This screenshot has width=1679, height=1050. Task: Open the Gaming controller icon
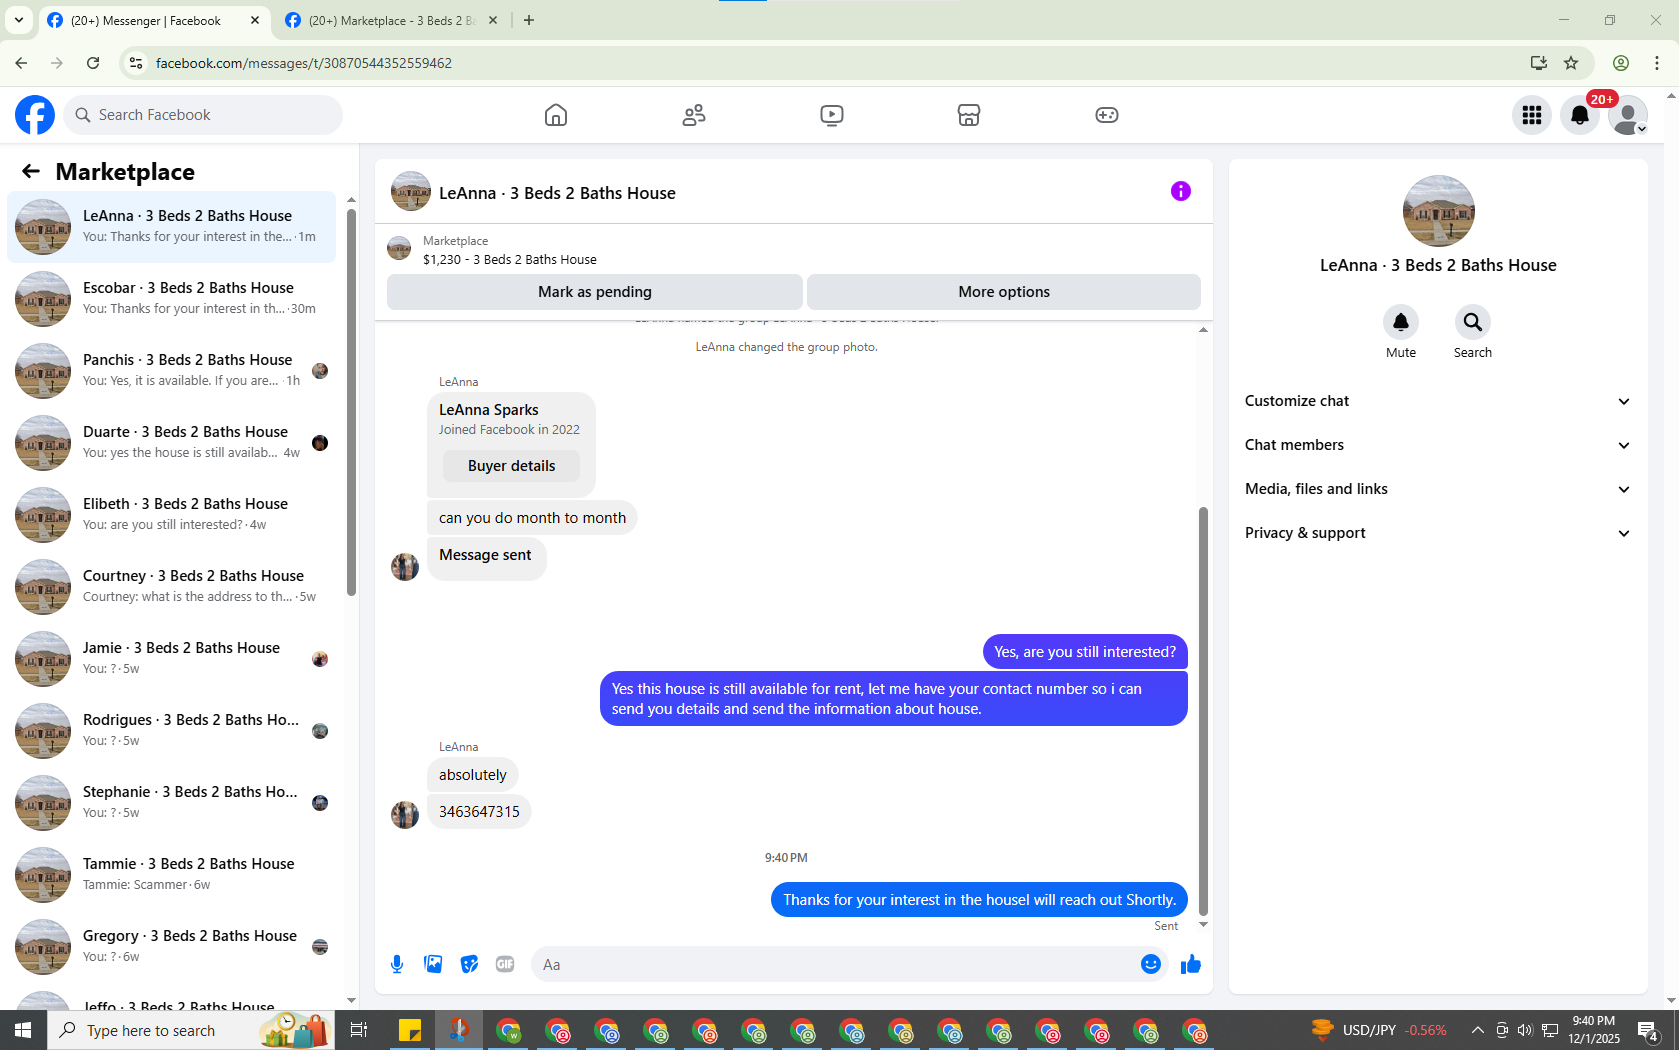click(1107, 115)
